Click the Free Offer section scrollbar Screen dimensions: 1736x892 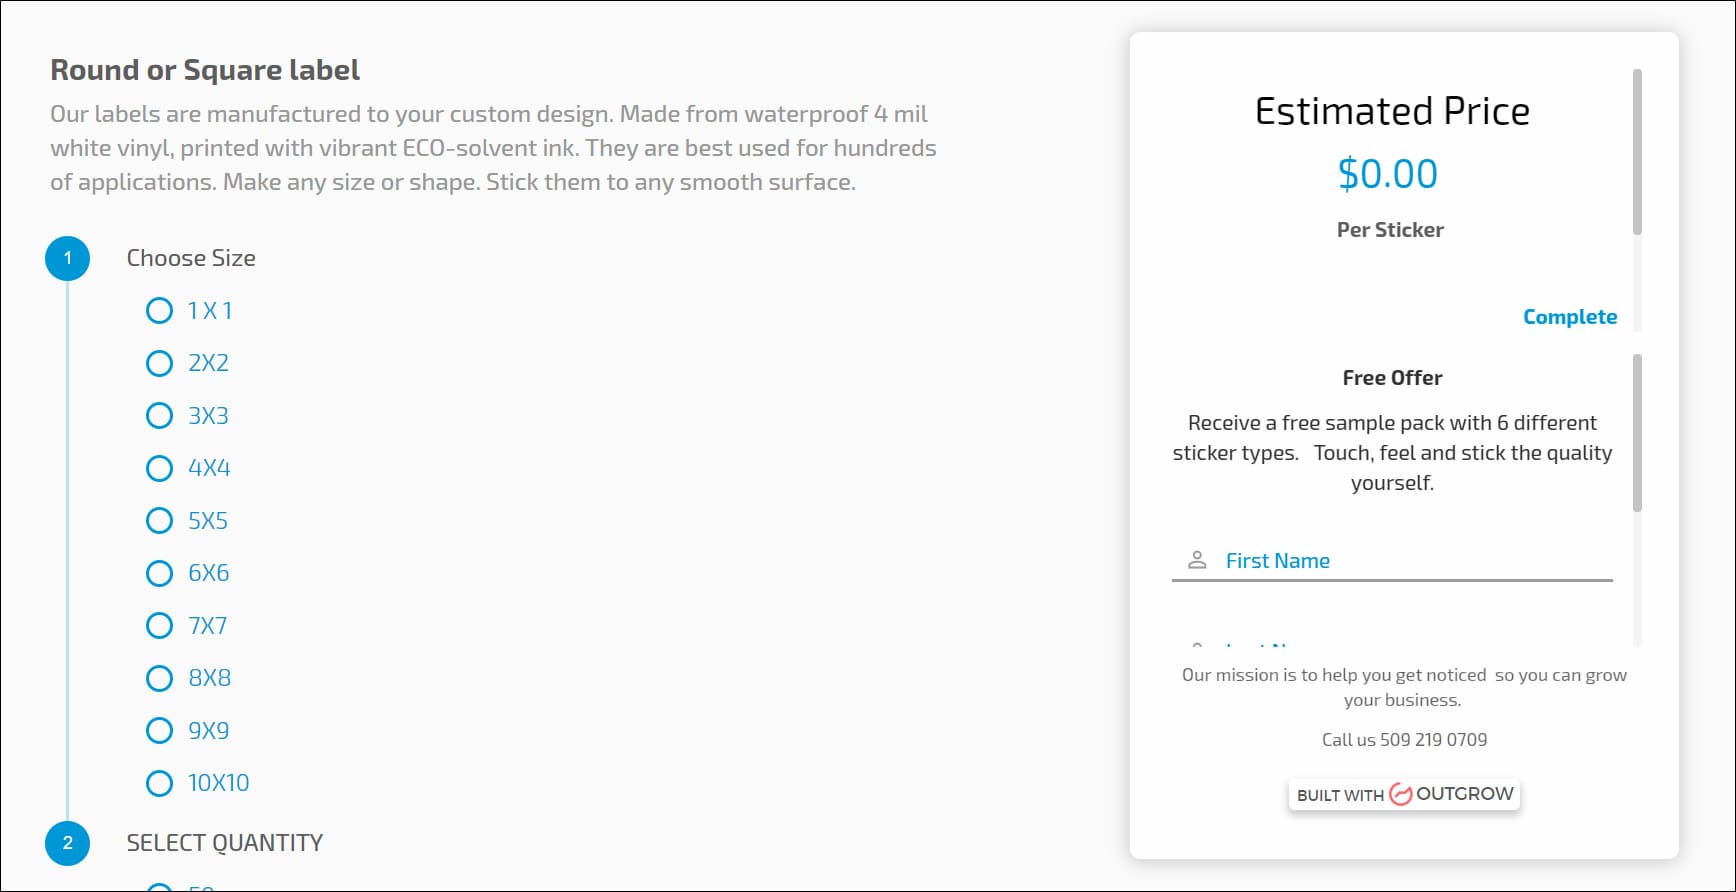click(x=1637, y=432)
